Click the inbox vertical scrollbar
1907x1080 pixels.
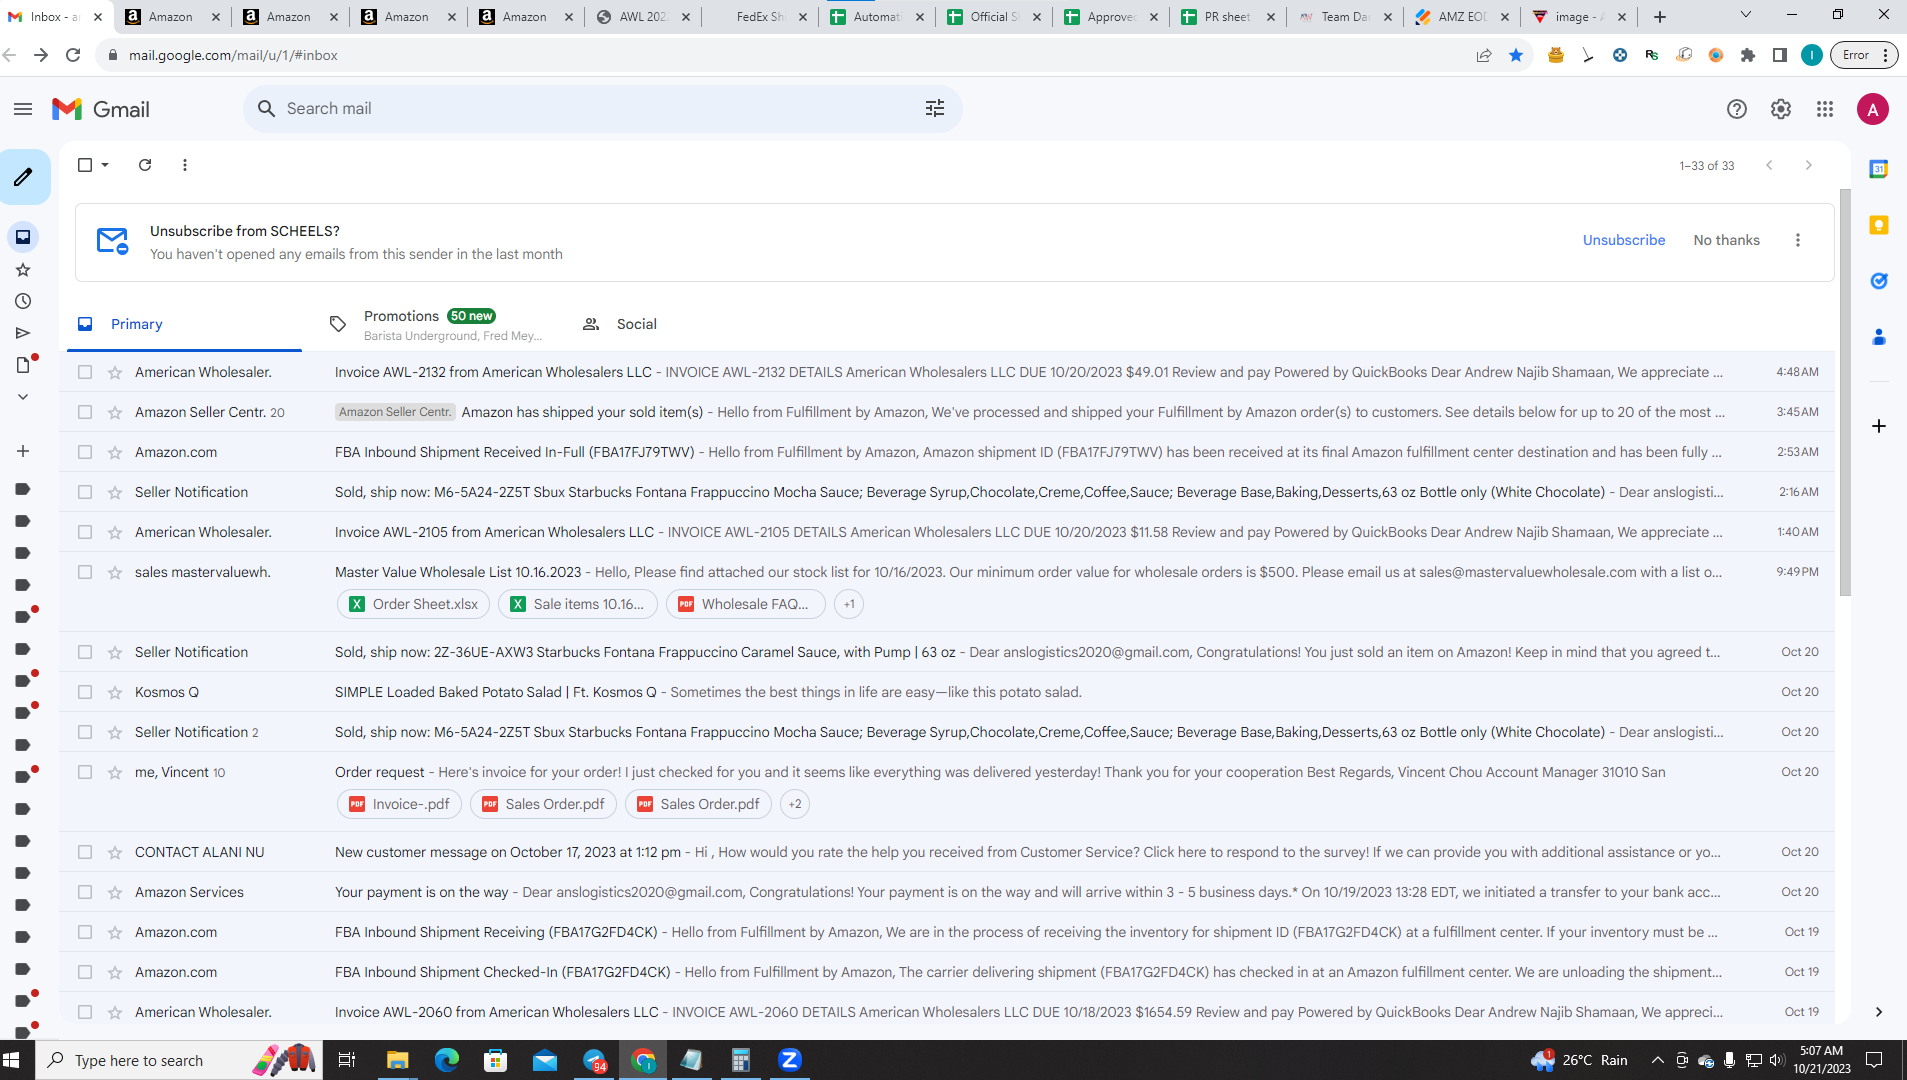click(x=1846, y=392)
